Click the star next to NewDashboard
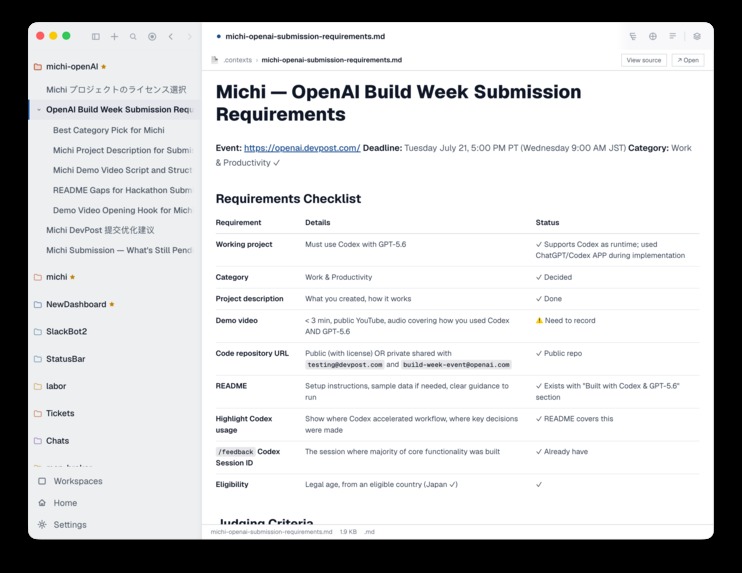742x573 pixels. coord(112,304)
